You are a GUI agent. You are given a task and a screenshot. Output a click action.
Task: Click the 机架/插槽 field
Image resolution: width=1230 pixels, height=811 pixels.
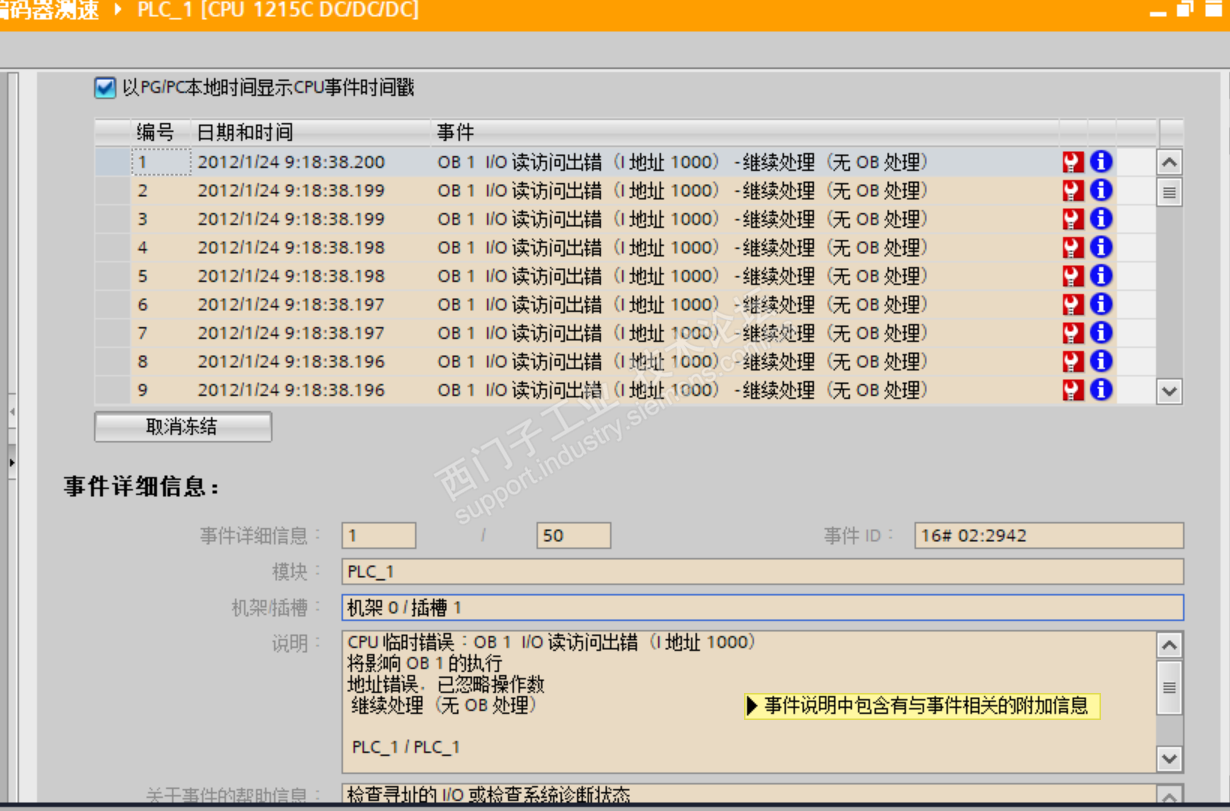point(763,607)
